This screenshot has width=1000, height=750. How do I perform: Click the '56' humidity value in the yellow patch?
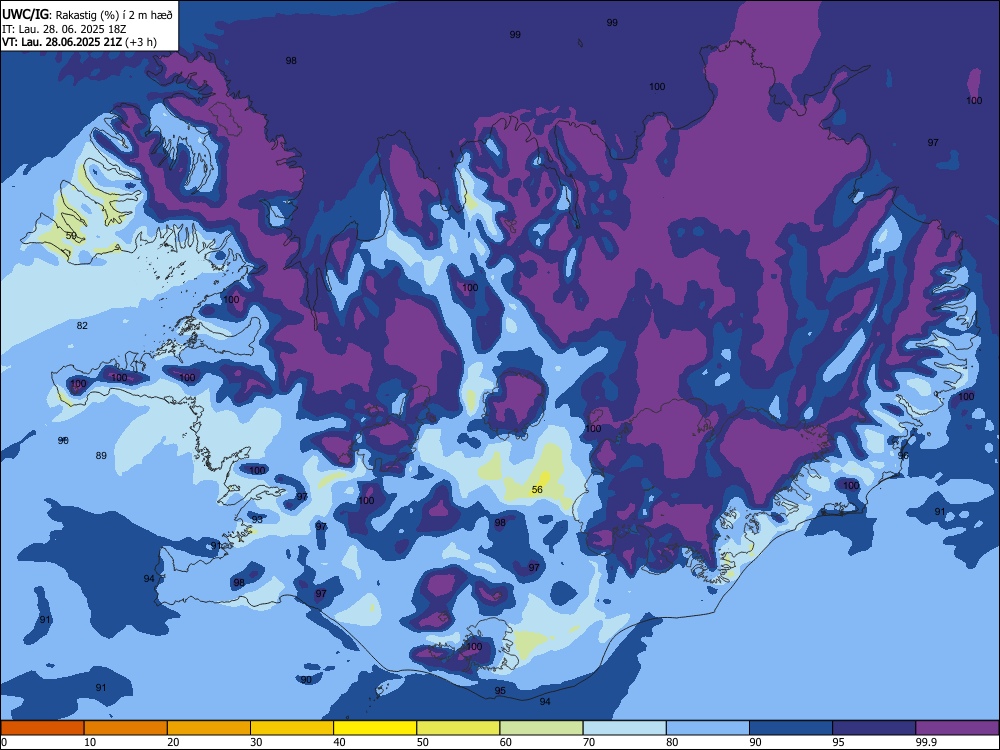pos(537,489)
